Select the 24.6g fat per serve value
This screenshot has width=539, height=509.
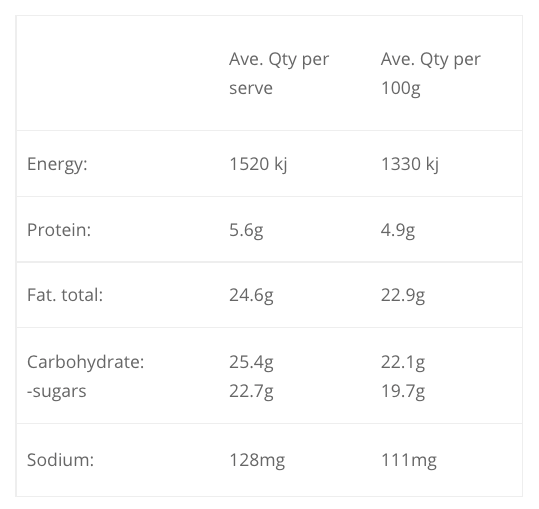tap(251, 296)
